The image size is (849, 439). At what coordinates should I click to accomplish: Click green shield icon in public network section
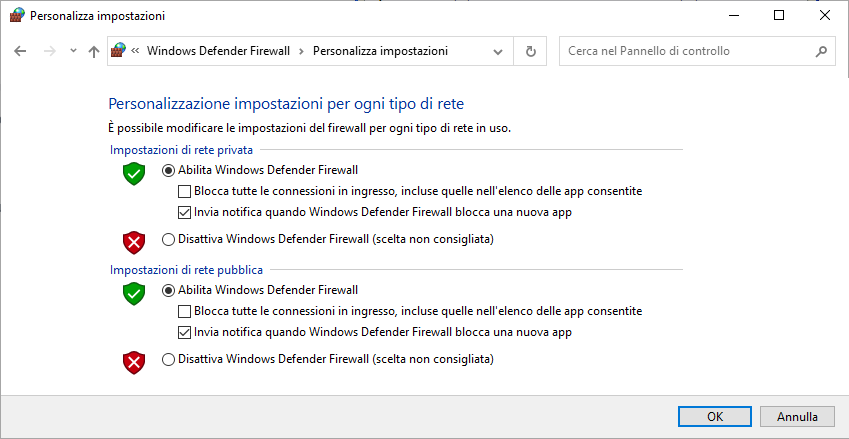(134, 294)
